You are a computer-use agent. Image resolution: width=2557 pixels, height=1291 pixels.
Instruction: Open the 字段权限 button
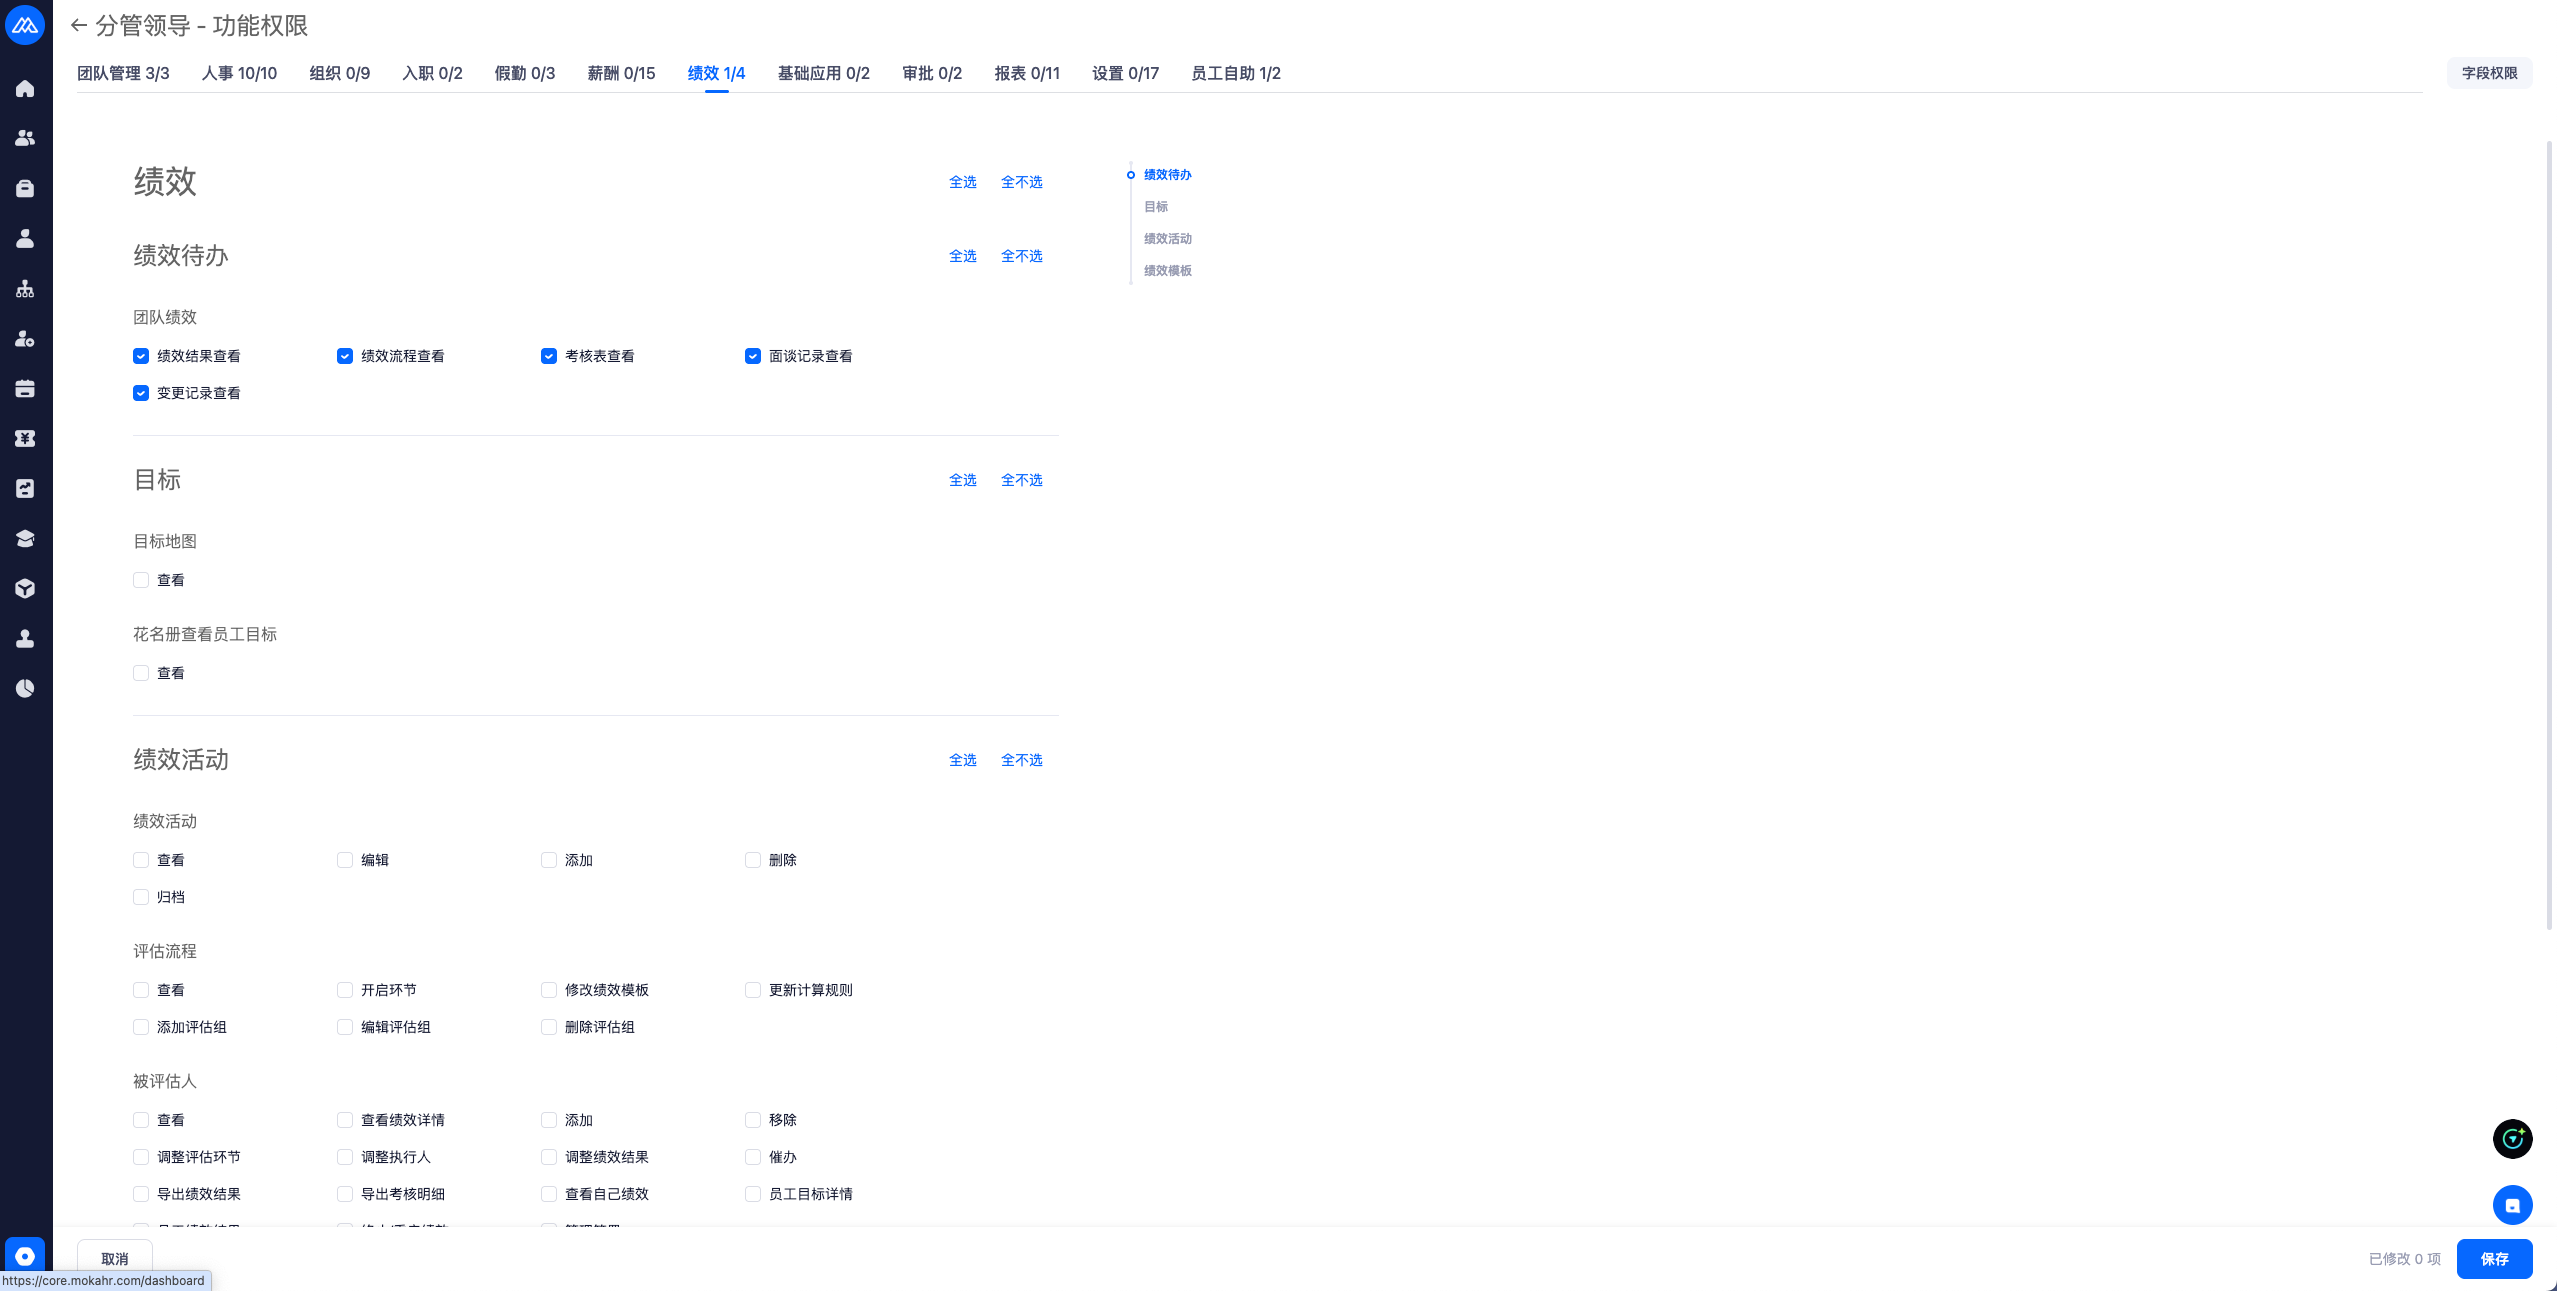click(2489, 73)
